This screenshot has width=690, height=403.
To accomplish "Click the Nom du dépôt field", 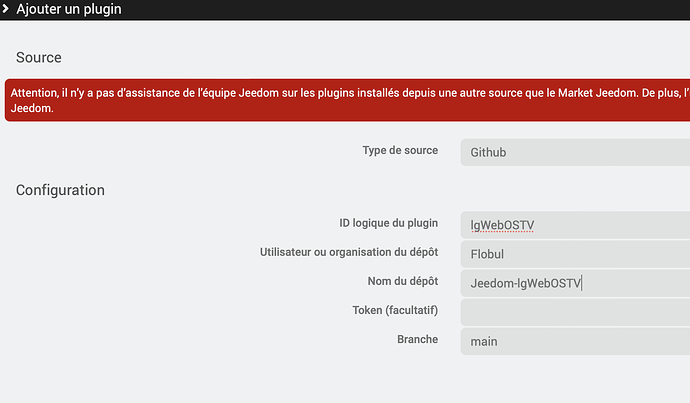I will 575,283.
